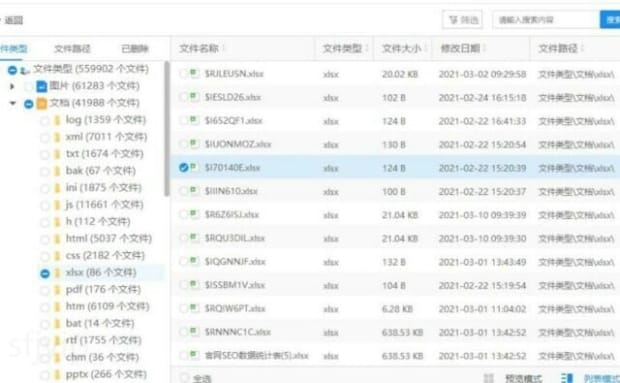Click the 6.28 KB file size cell
Screen dimensions: 620x383
[x=397, y=309]
